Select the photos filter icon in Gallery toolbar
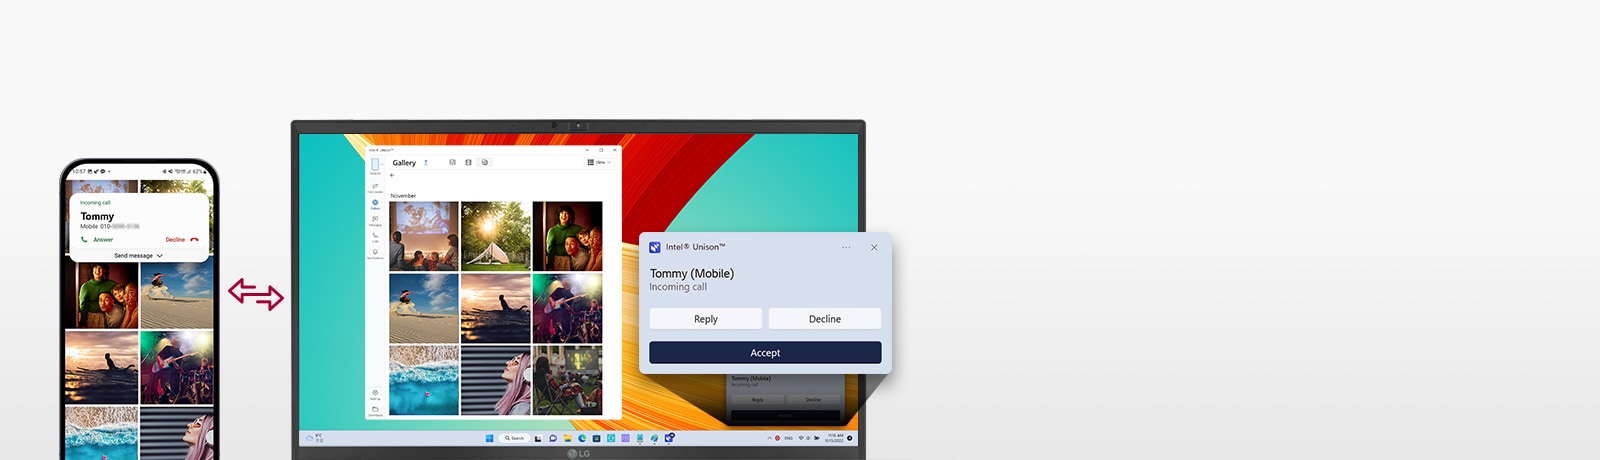Image resolution: width=1600 pixels, height=460 pixels. [x=452, y=162]
